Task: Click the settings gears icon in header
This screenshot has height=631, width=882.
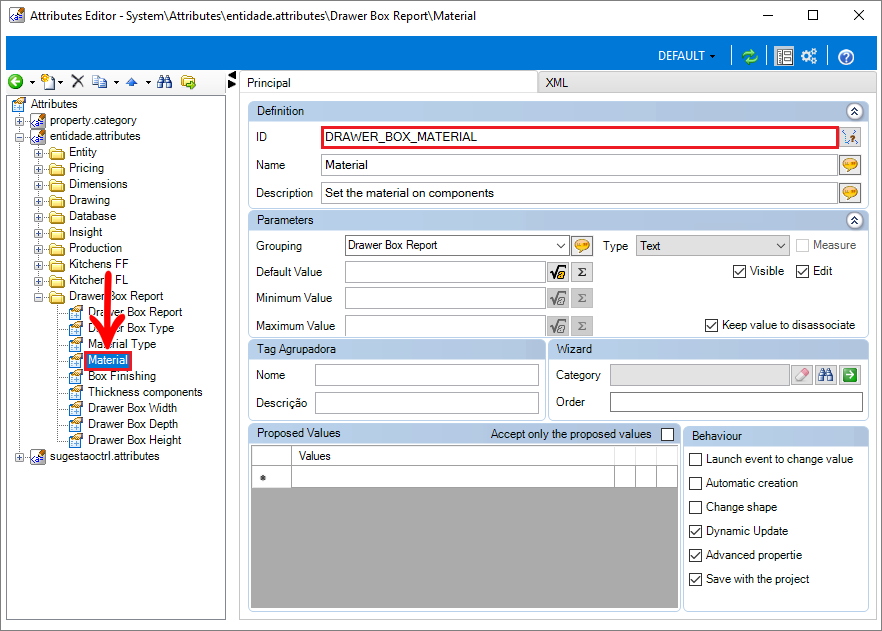Action: pyautogui.click(x=809, y=56)
